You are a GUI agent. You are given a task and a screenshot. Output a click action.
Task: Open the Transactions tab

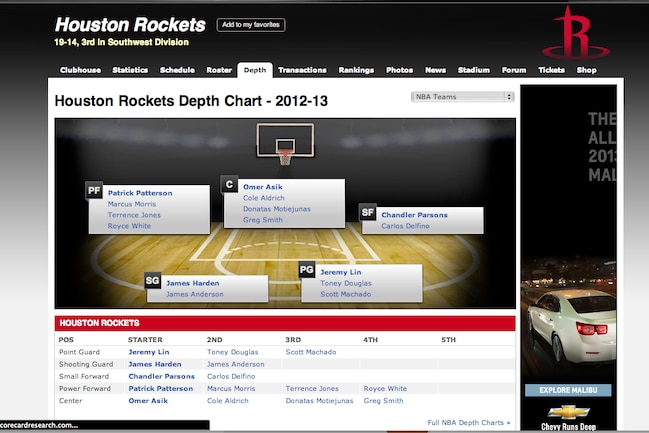(302, 70)
